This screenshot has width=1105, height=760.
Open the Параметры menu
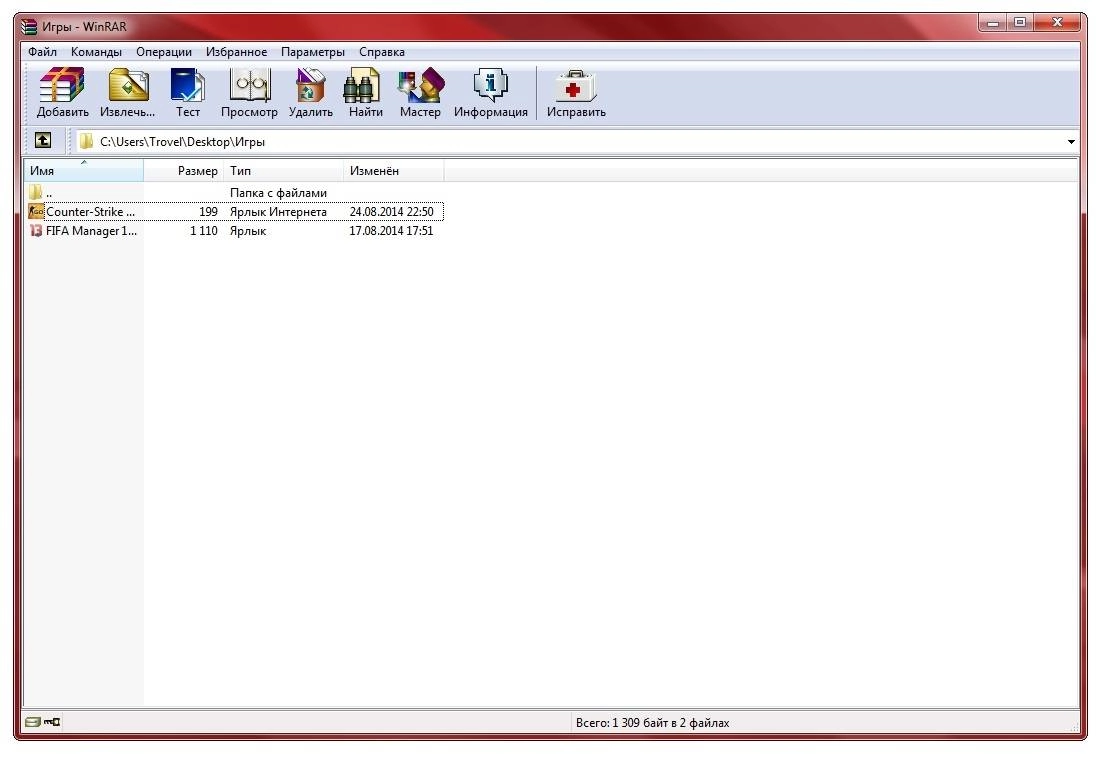312,51
